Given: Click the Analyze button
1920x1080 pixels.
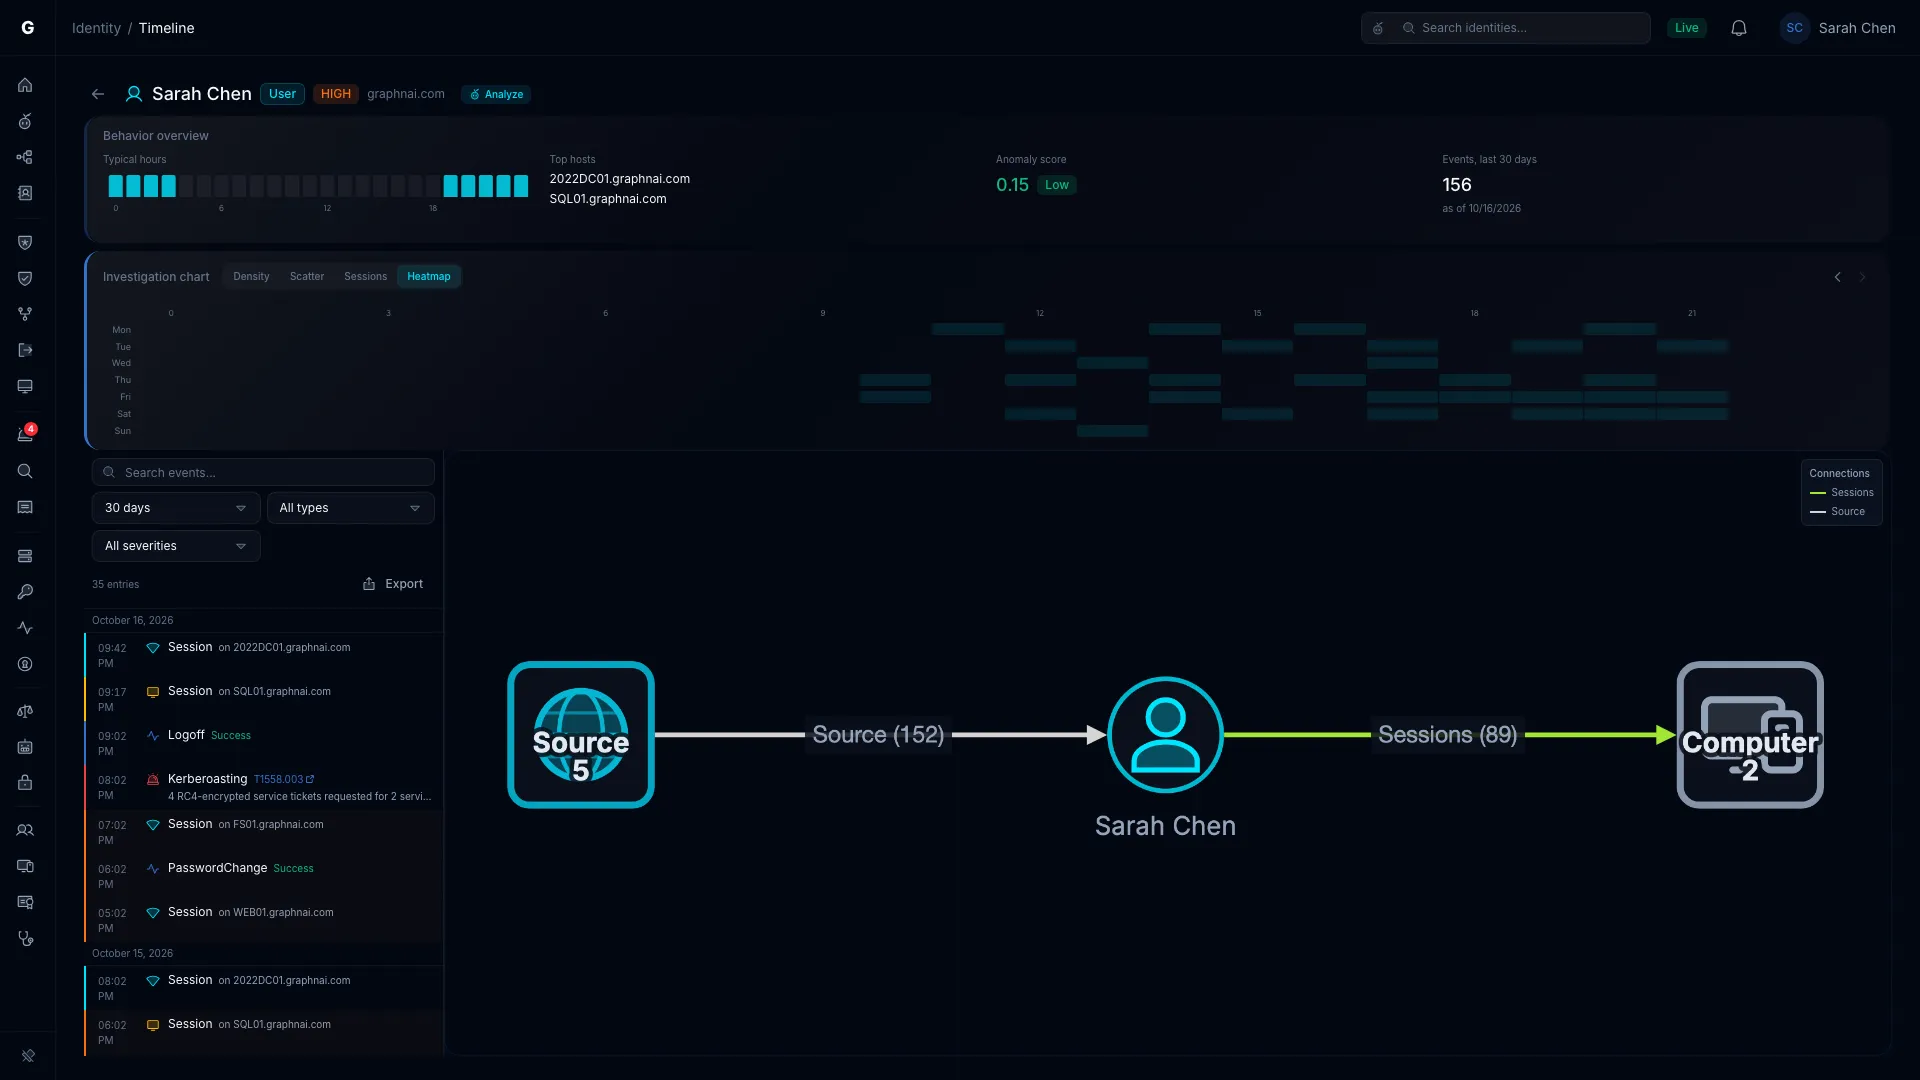Looking at the screenshot, I should click(x=496, y=94).
